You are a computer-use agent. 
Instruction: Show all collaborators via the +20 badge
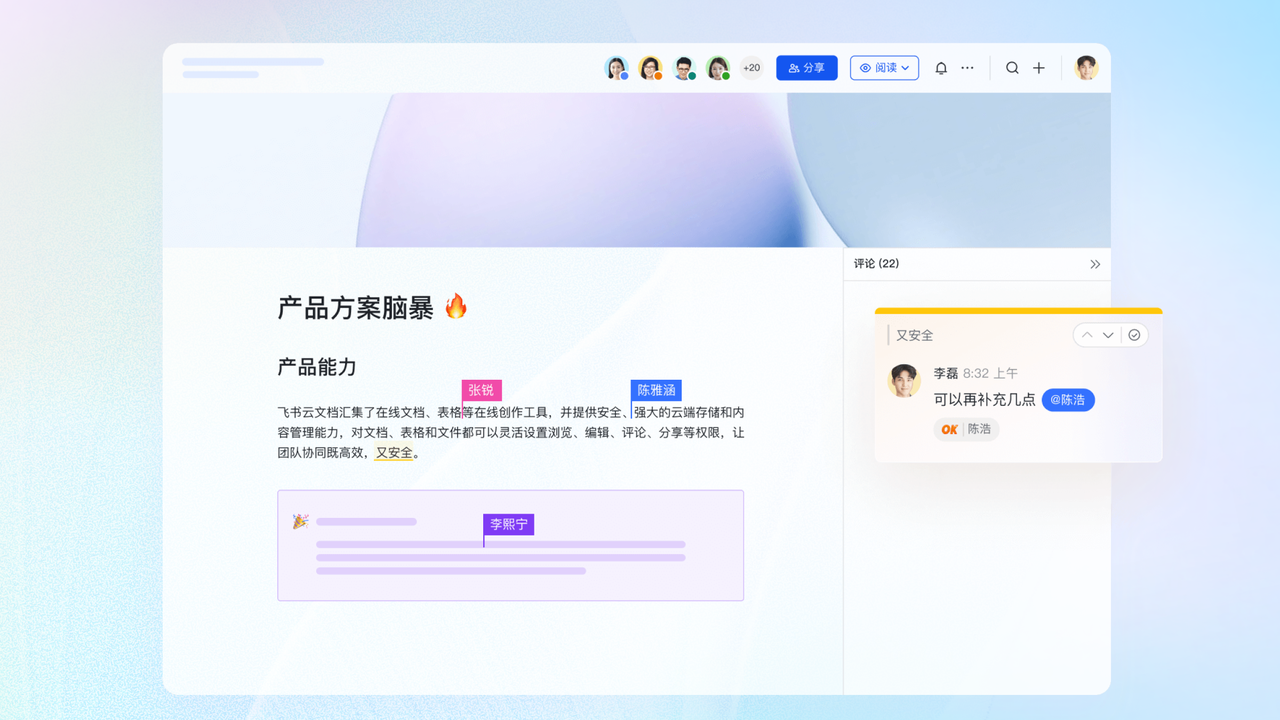click(751, 68)
